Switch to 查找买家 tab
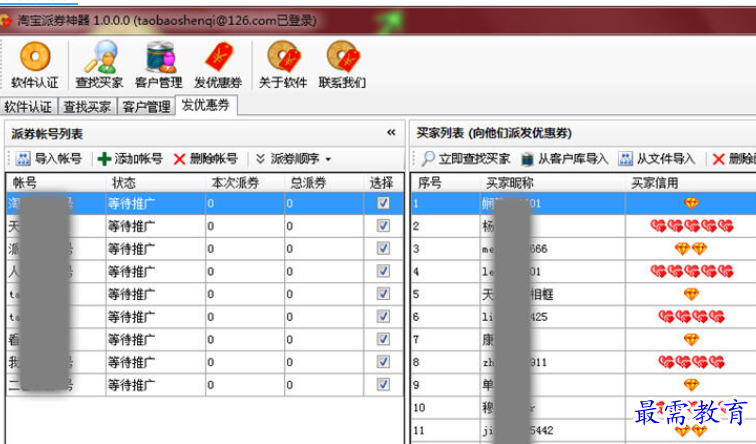 click(x=88, y=106)
